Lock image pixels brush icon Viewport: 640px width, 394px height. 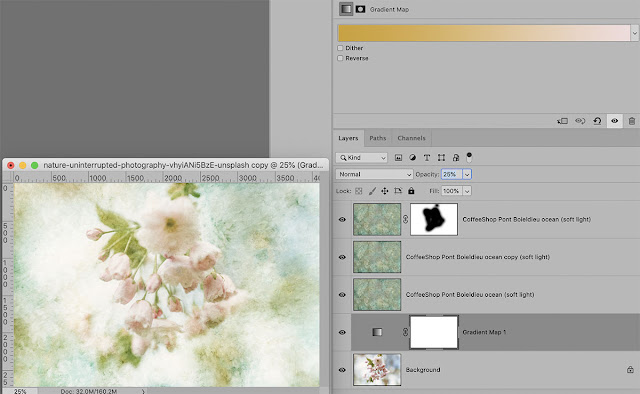click(x=372, y=191)
